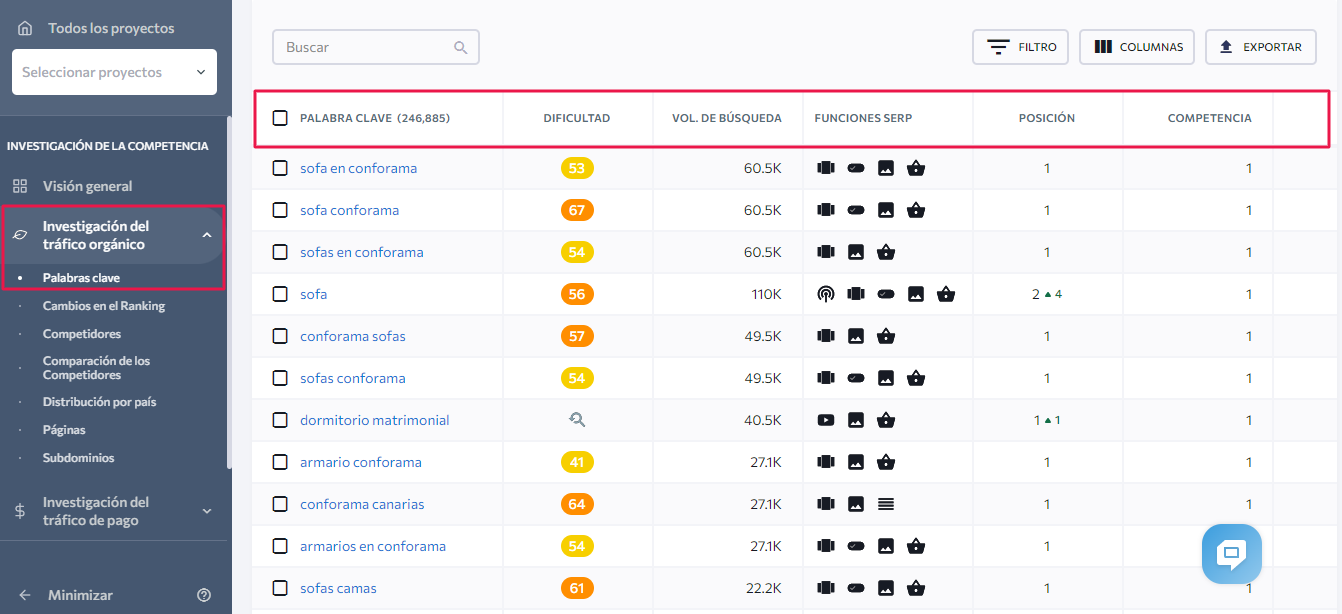Open Competidores in the sidebar
Screen dimensions: 1342x614
click(x=82, y=334)
